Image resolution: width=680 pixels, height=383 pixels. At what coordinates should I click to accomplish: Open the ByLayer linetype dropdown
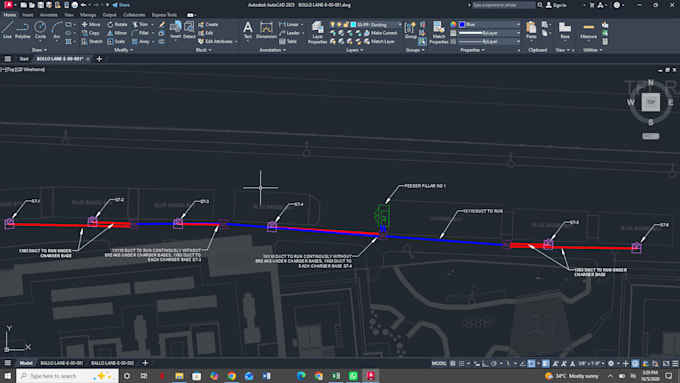click(489, 42)
